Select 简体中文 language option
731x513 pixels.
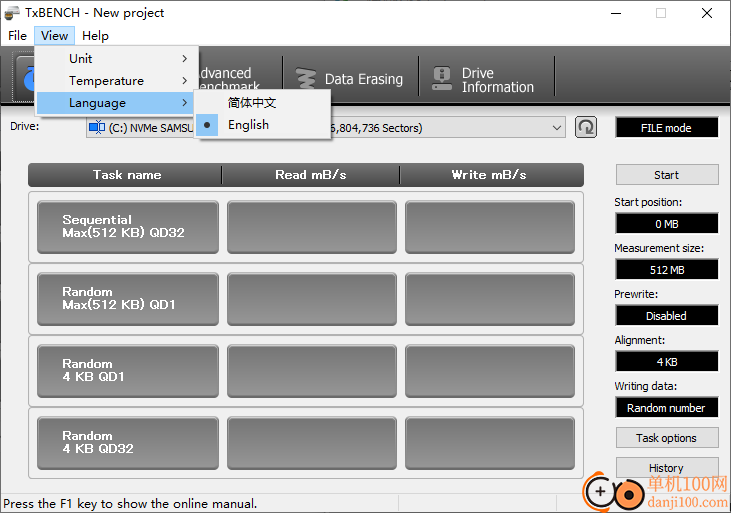(x=262, y=103)
